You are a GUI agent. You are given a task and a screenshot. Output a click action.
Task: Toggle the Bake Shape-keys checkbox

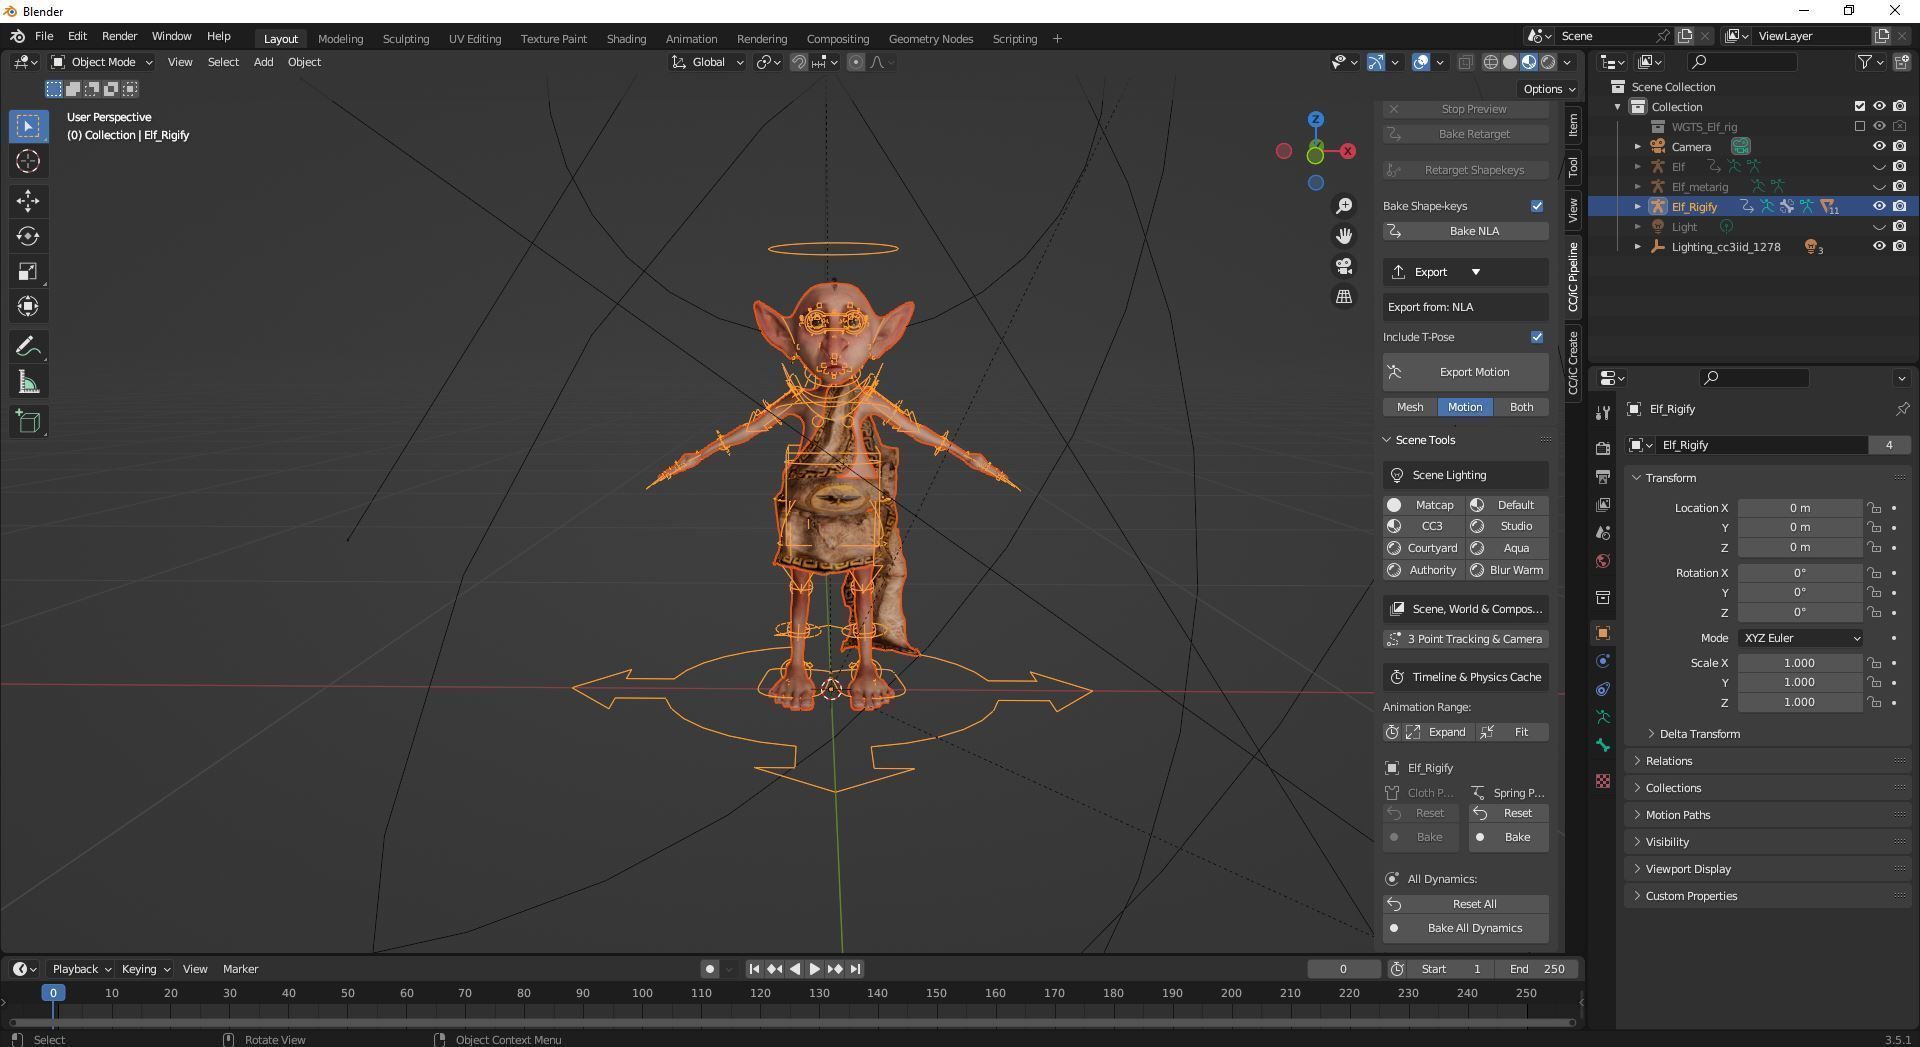(1537, 206)
